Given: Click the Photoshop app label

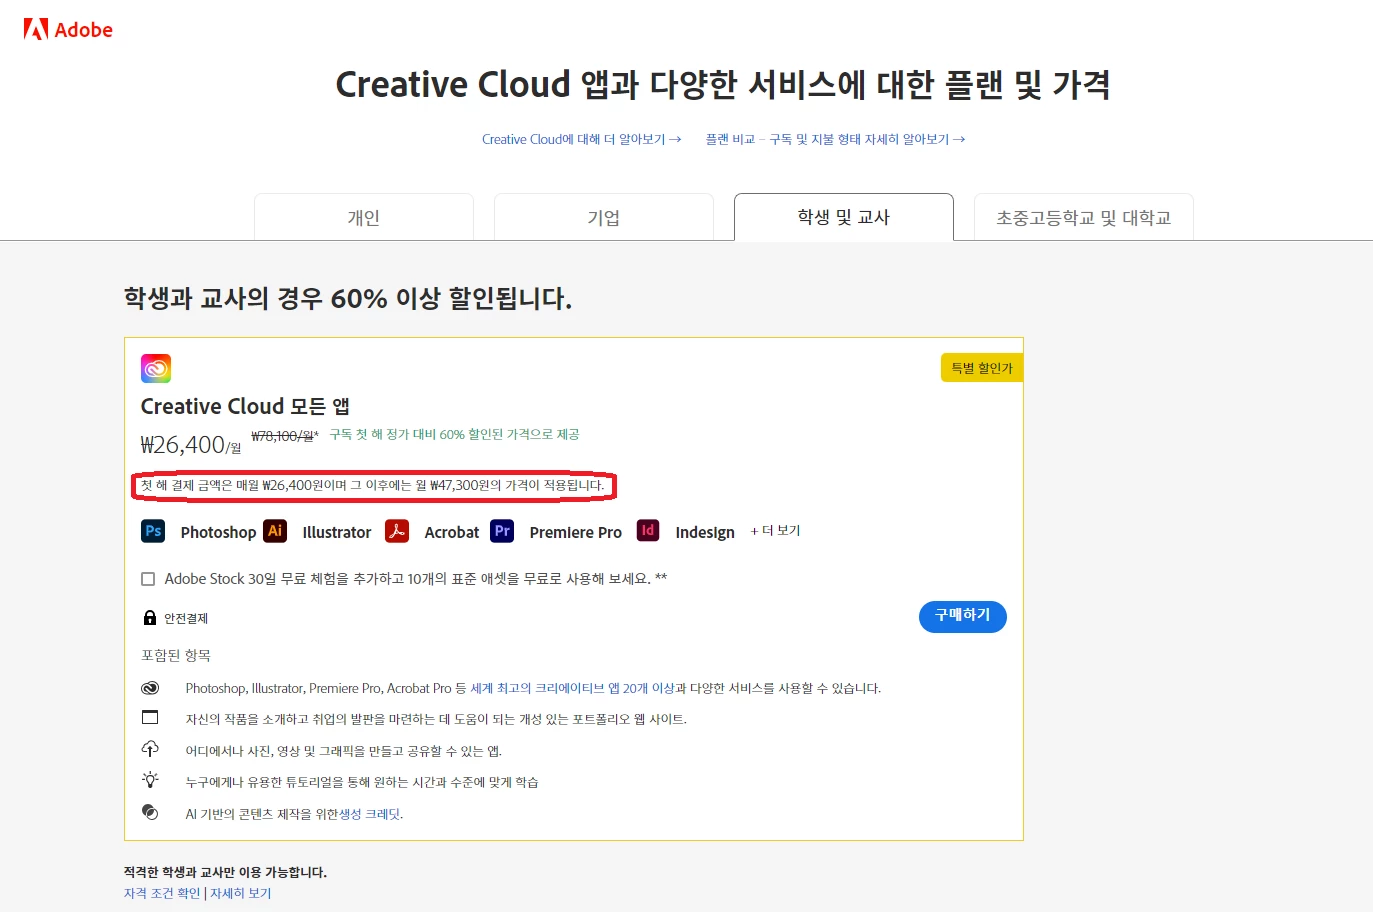Looking at the screenshot, I should pyautogui.click(x=218, y=532).
